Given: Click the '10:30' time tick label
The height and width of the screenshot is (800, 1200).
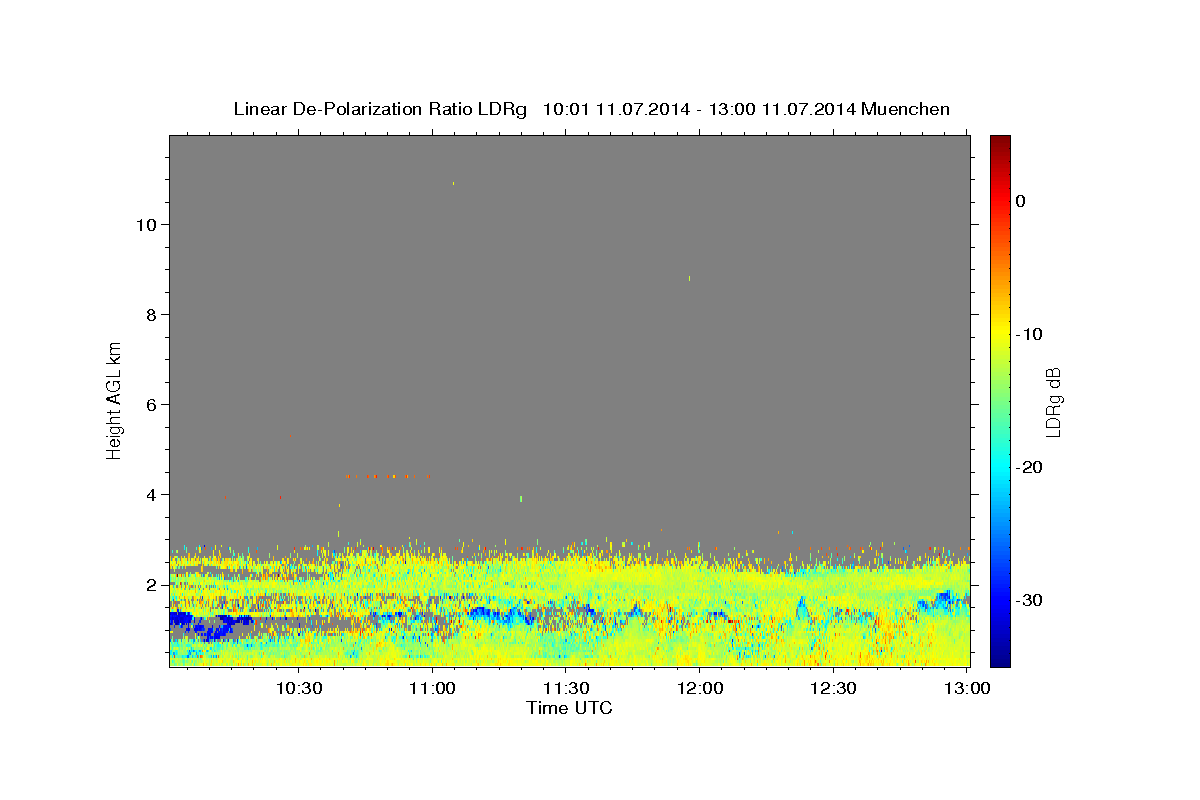Looking at the screenshot, I should pos(298,688).
